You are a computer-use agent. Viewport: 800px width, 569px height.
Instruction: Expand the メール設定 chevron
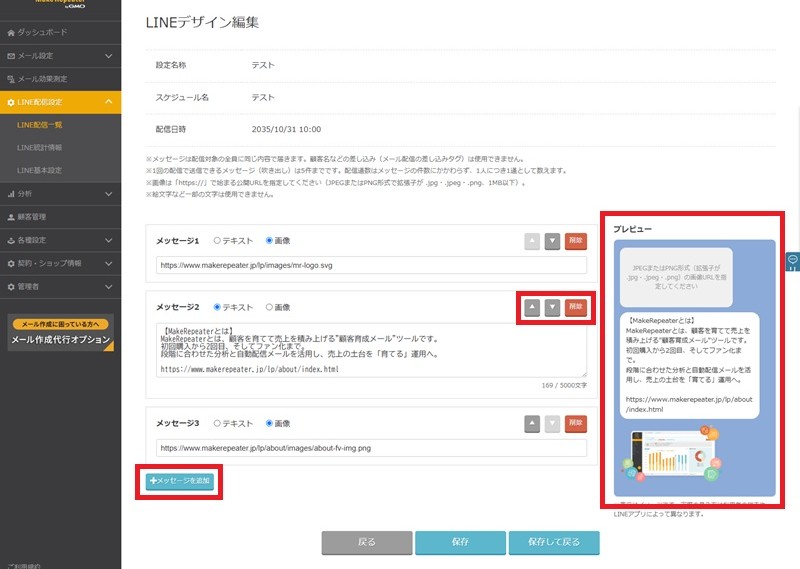pyautogui.click(x=108, y=56)
